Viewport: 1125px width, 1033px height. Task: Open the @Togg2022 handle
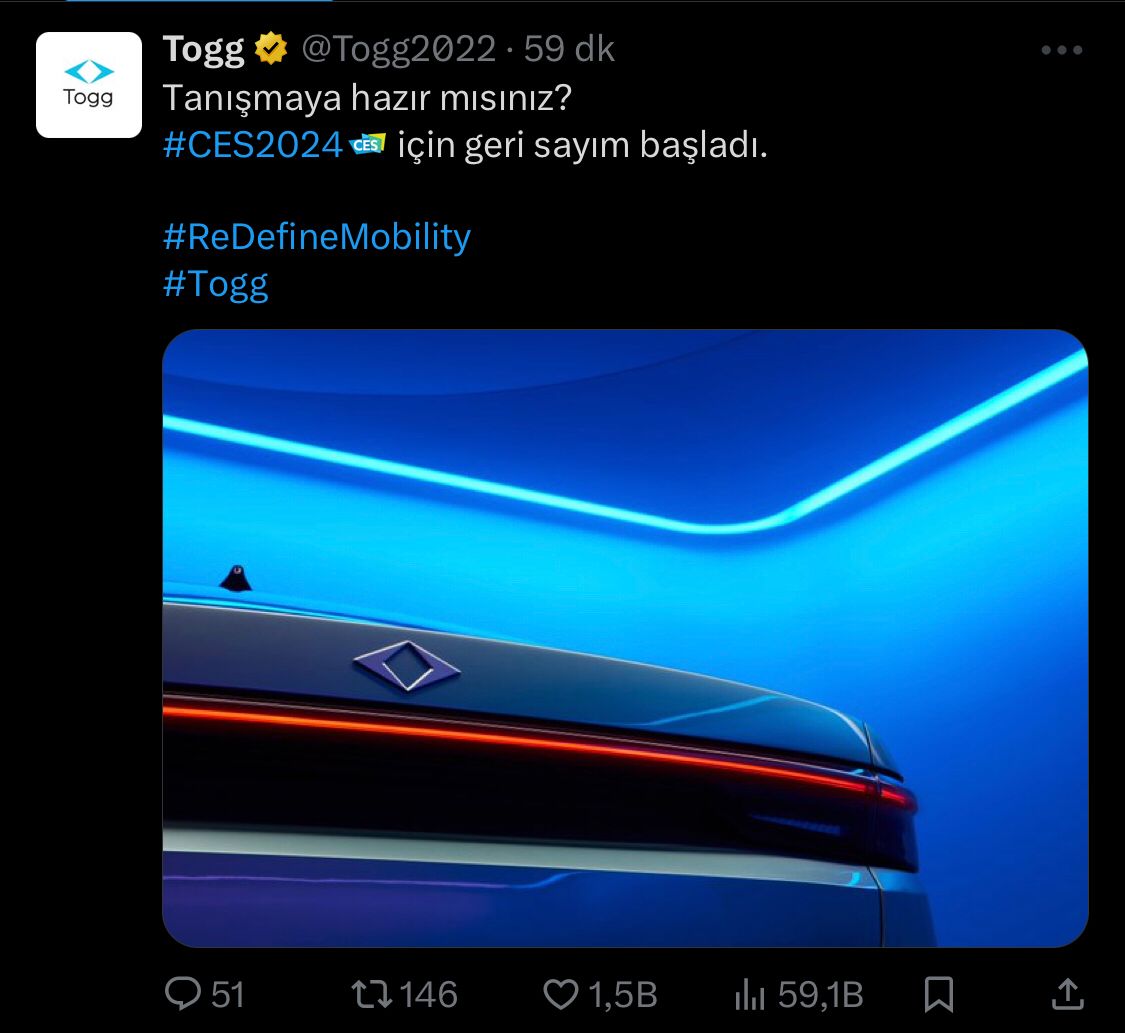click(x=398, y=49)
